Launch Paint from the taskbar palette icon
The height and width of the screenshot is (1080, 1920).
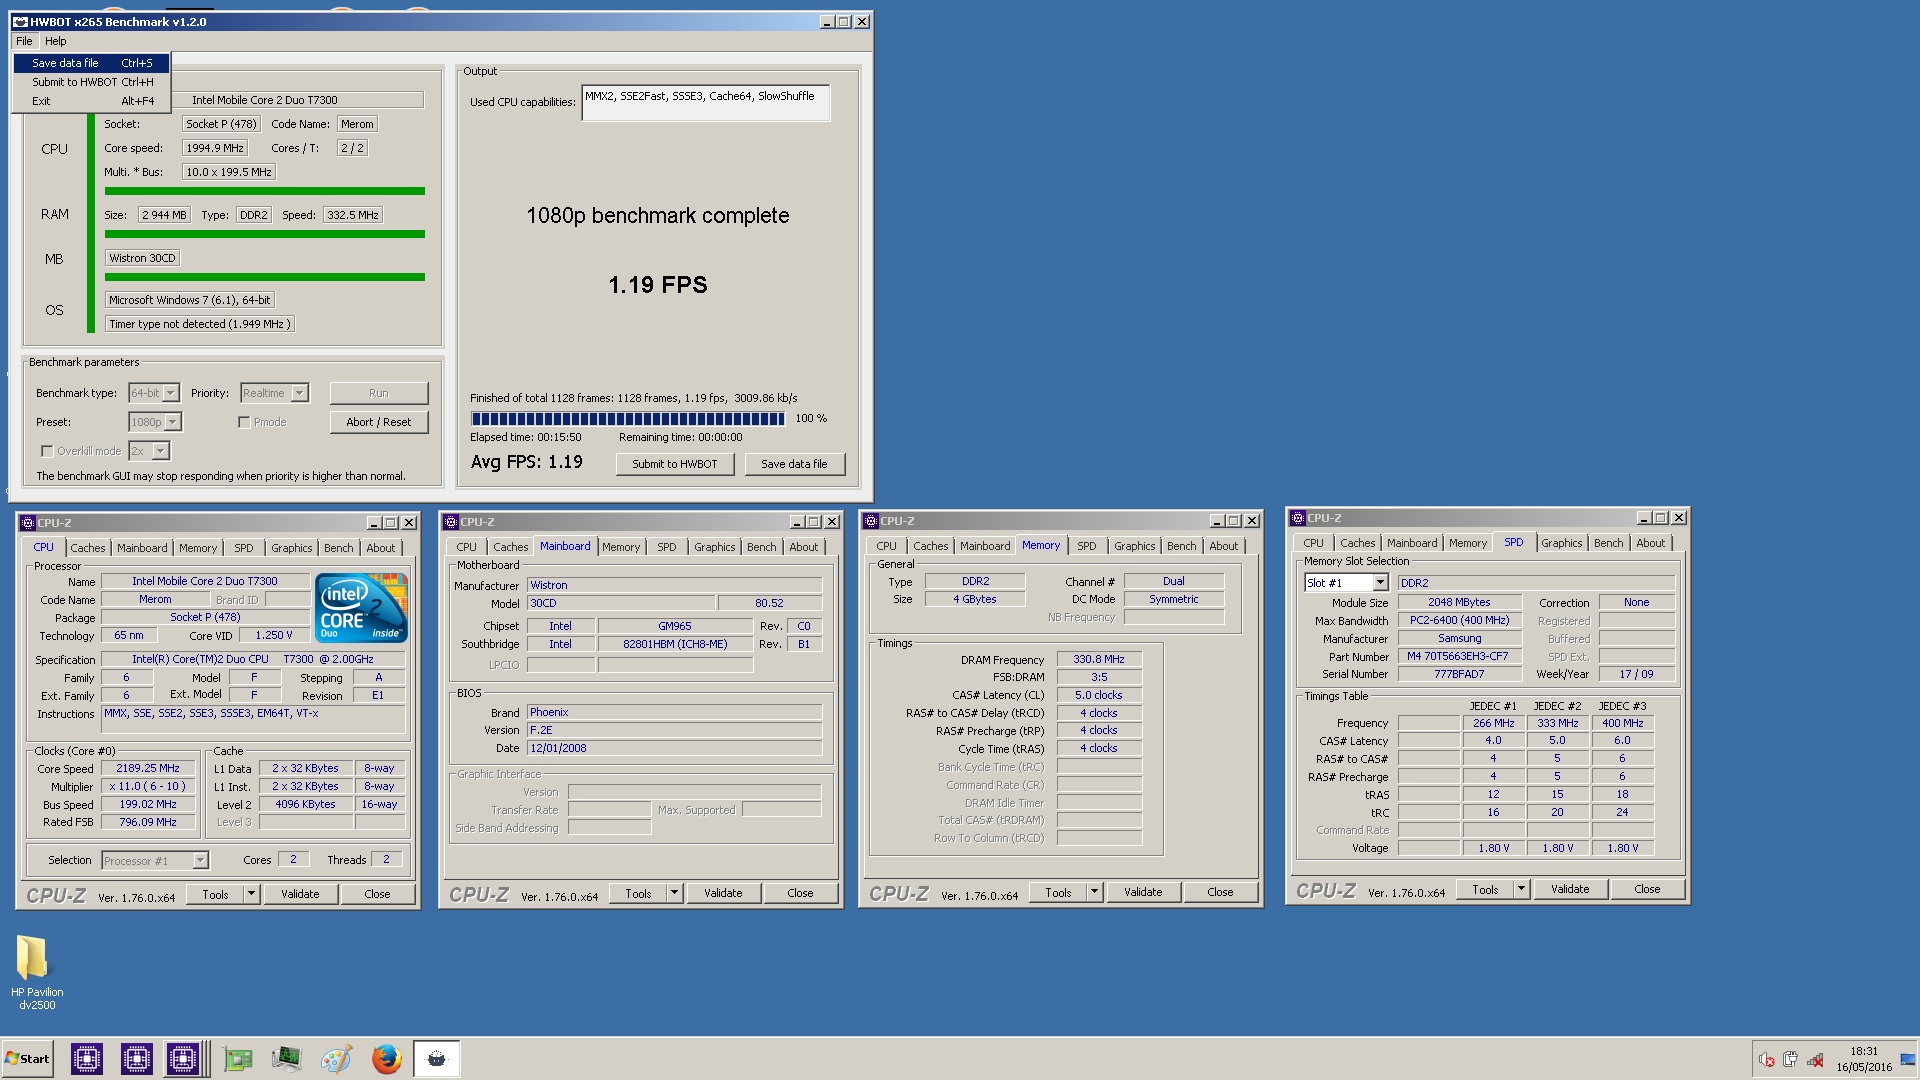pyautogui.click(x=336, y=1059)
